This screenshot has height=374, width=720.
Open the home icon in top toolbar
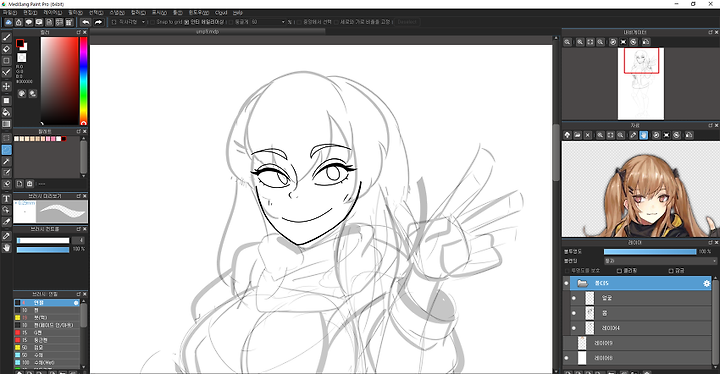coord(19,22)
